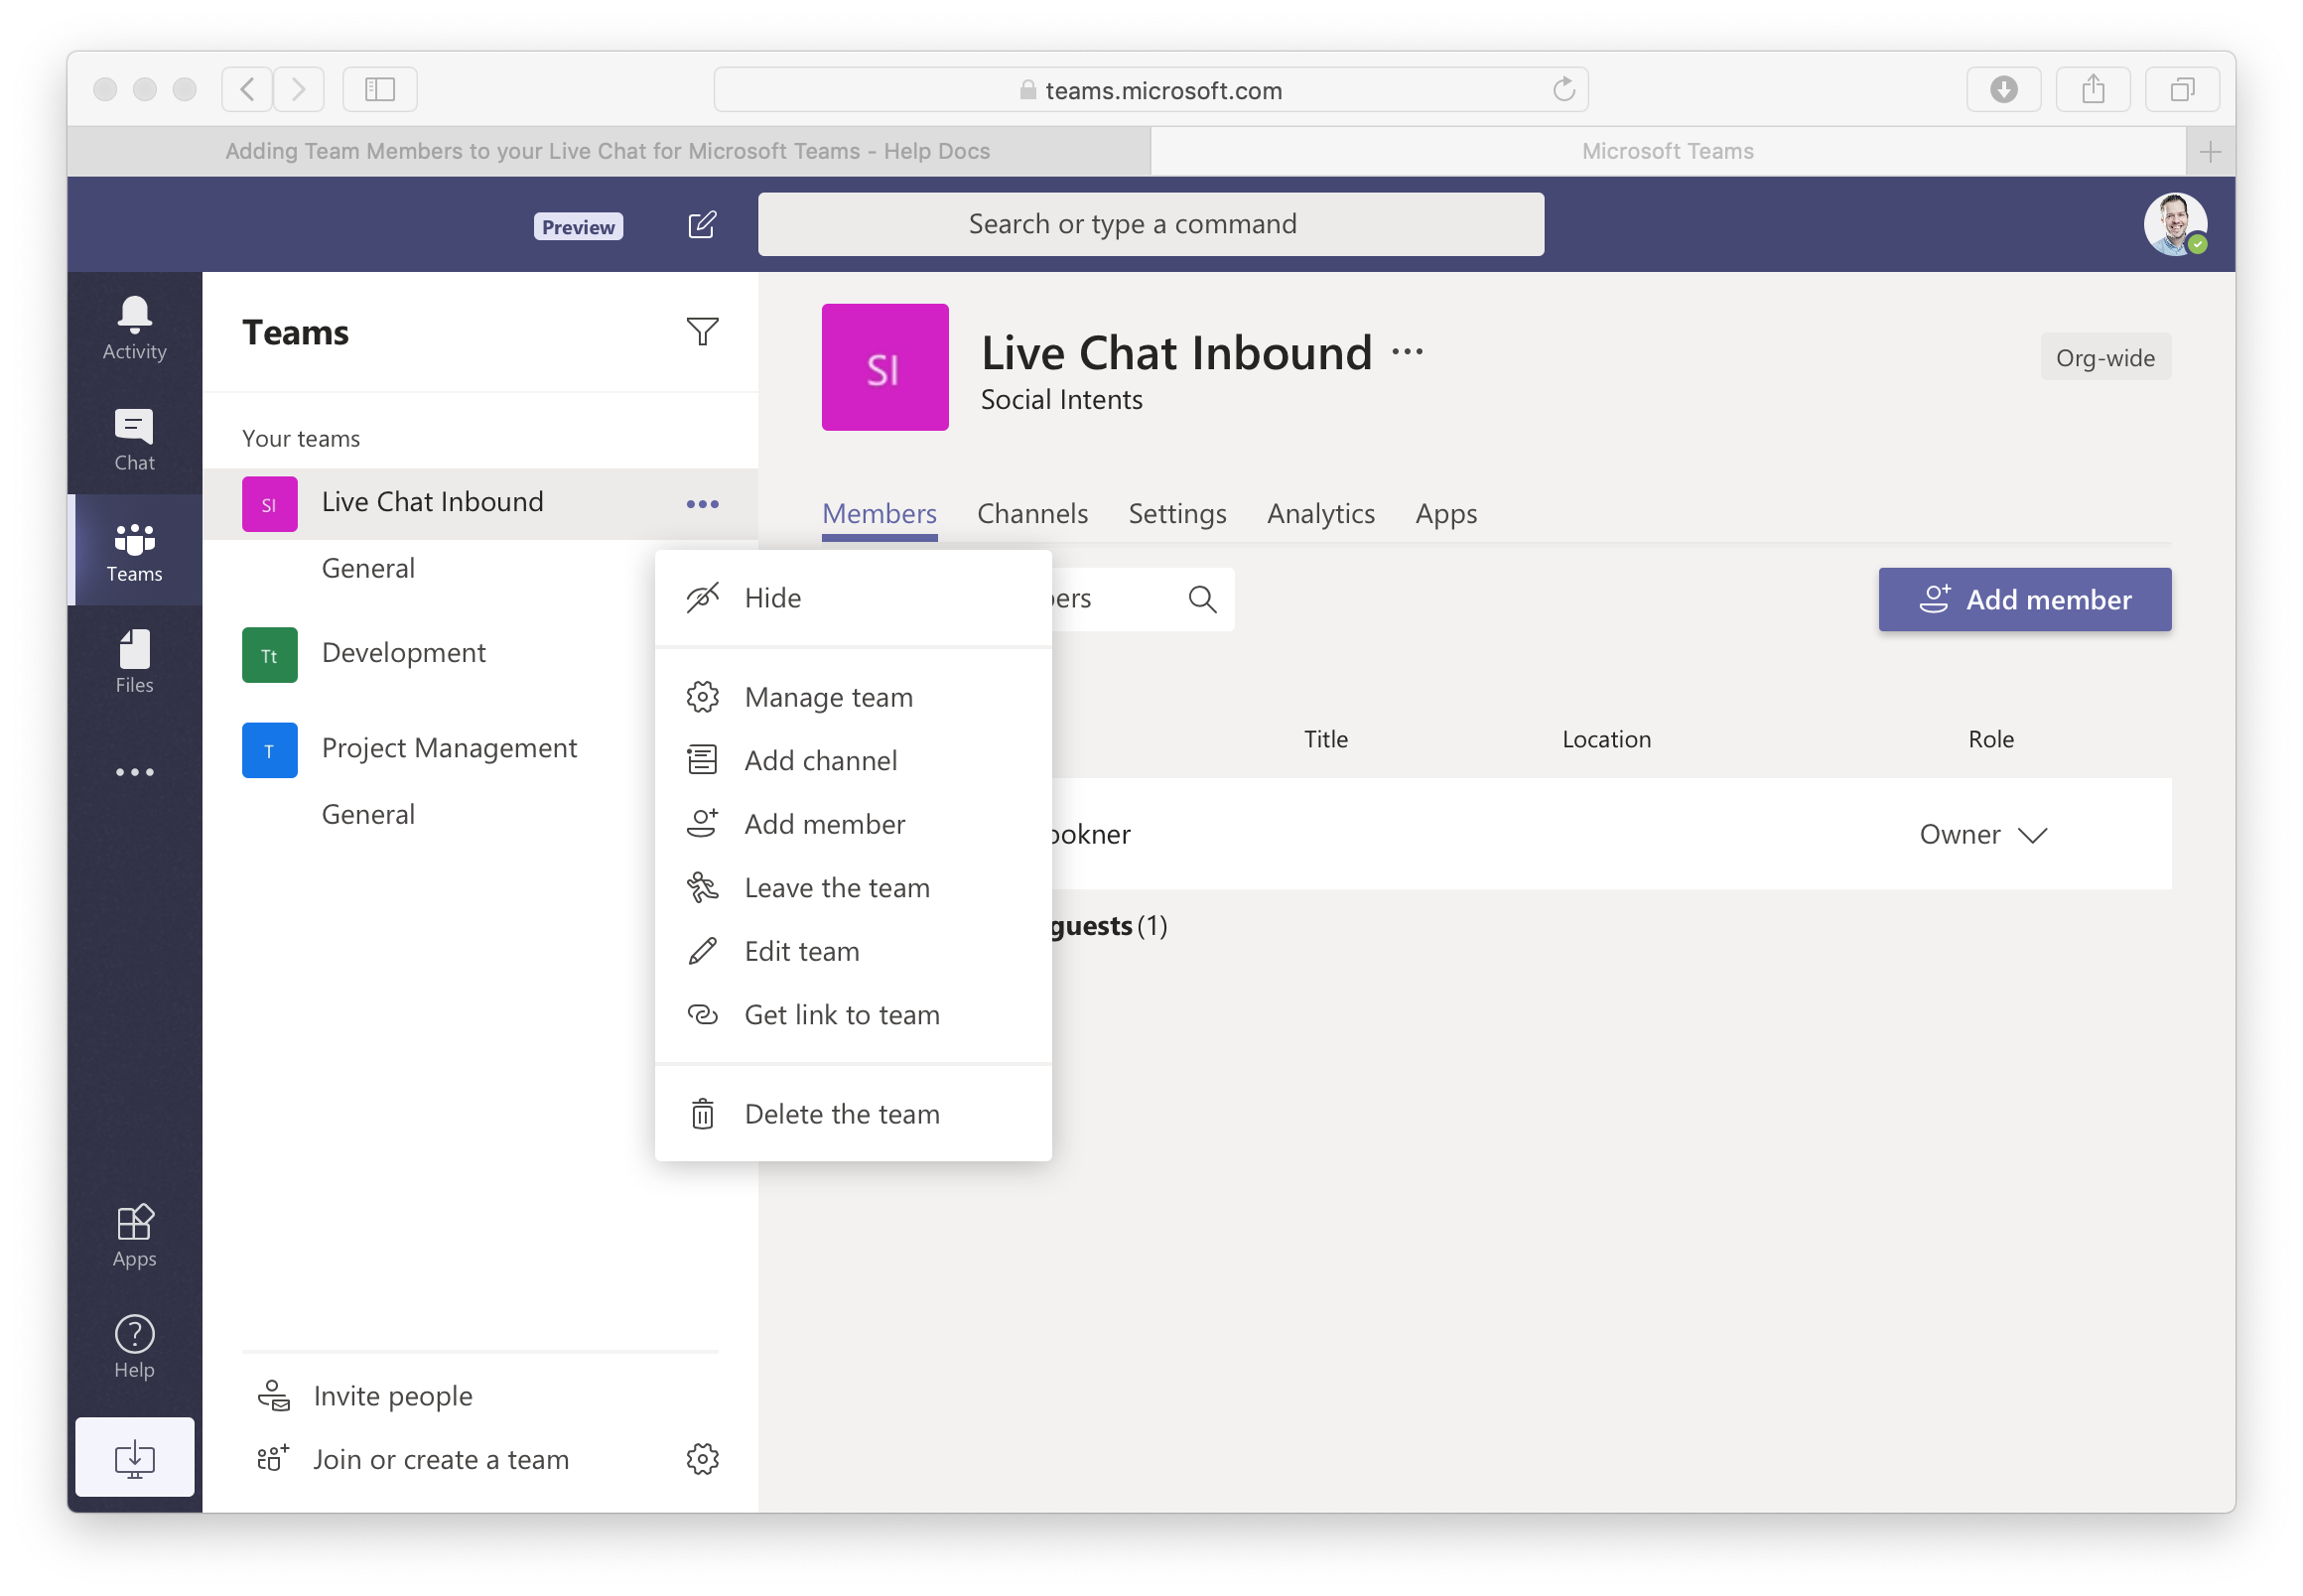Image resolution: width=2303 pixels, height=1596 pixels.
Task: Open the Apps icon in left sidebar
Action: (133, 1232)
